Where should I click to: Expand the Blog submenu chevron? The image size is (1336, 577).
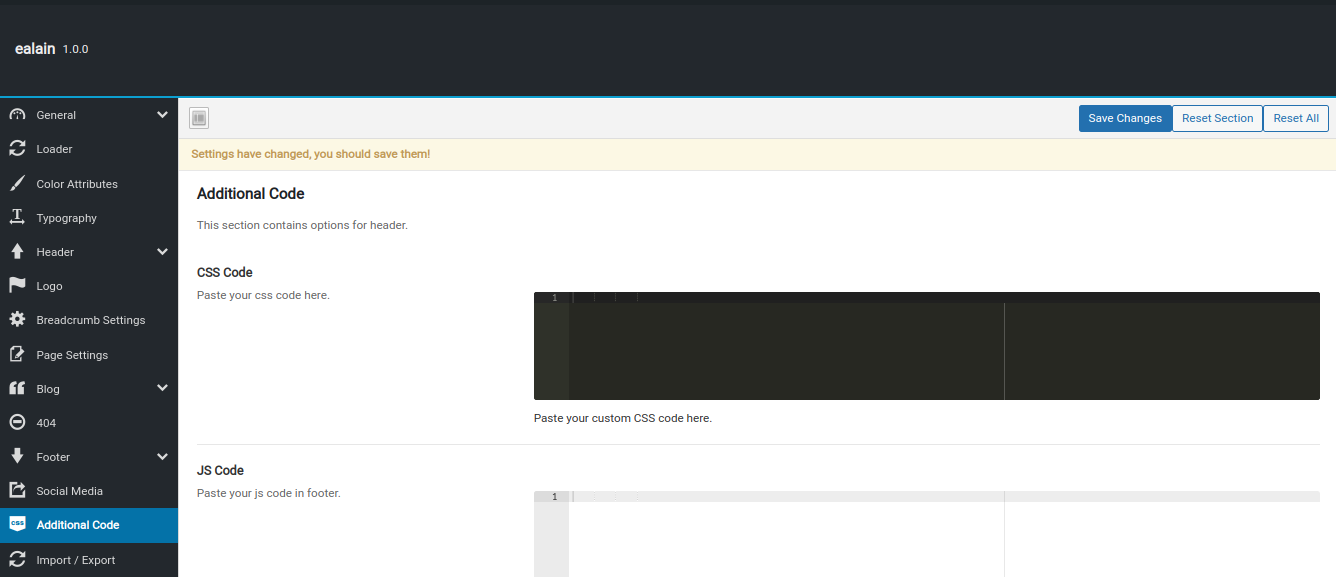[162, 388]
